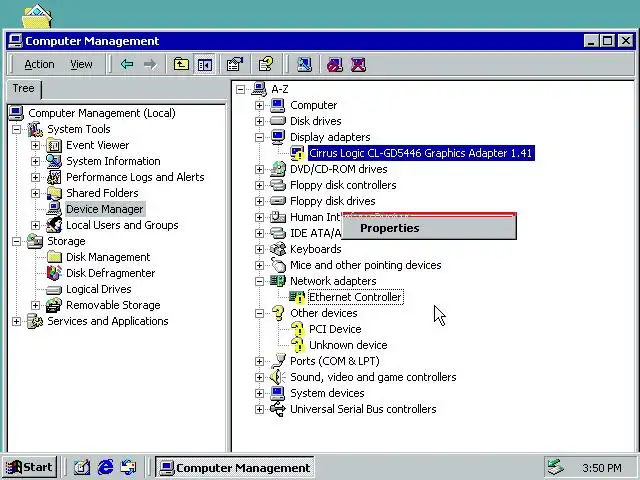Click the Uninstall device toolbar icon

pyautogui.click(x=358, y=64)
